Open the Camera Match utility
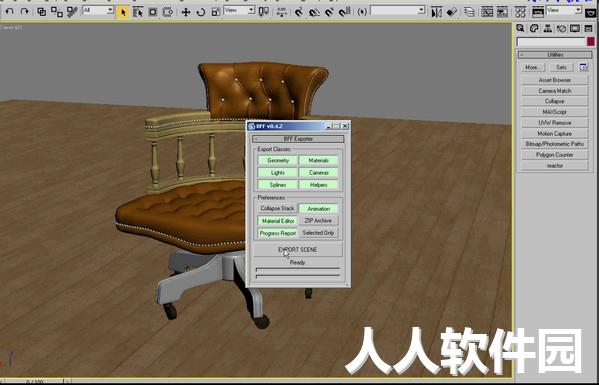Viewport: 599px width, 385px height. pyautogui.click(x=555, y=91)
